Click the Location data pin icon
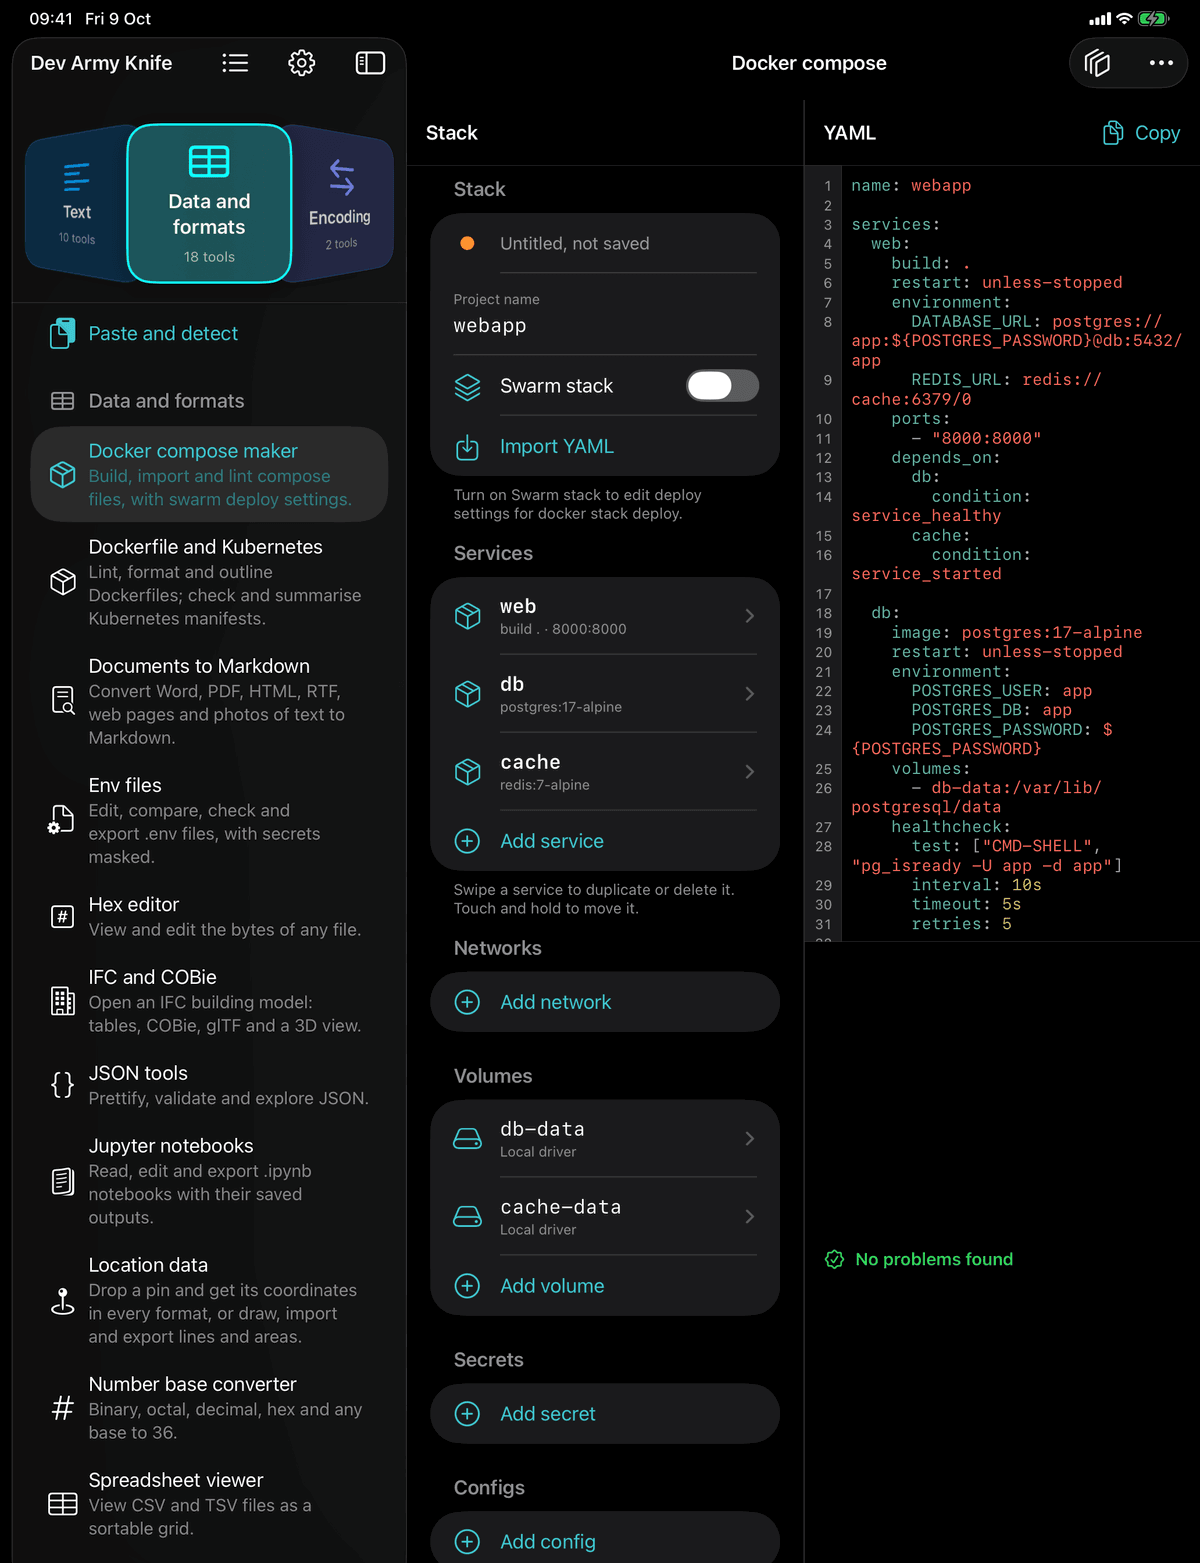 coord(62,1301)
